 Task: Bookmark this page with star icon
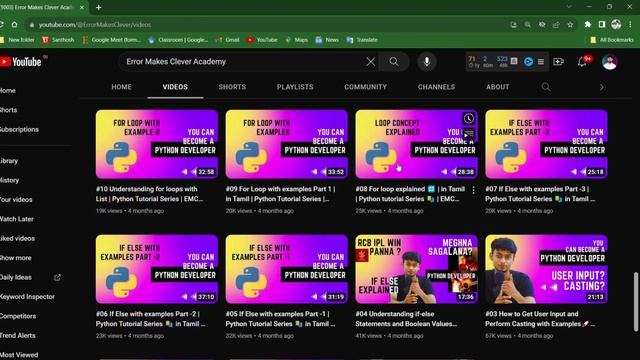pos(570,24)
